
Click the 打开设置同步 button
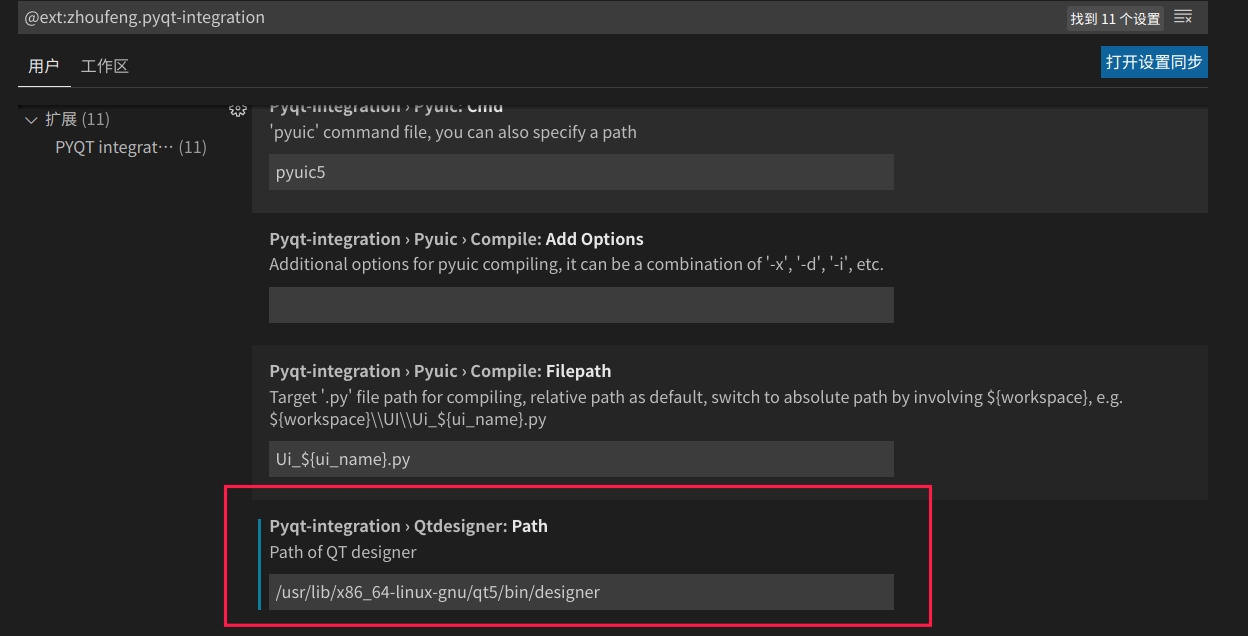tap(1154, 62)
